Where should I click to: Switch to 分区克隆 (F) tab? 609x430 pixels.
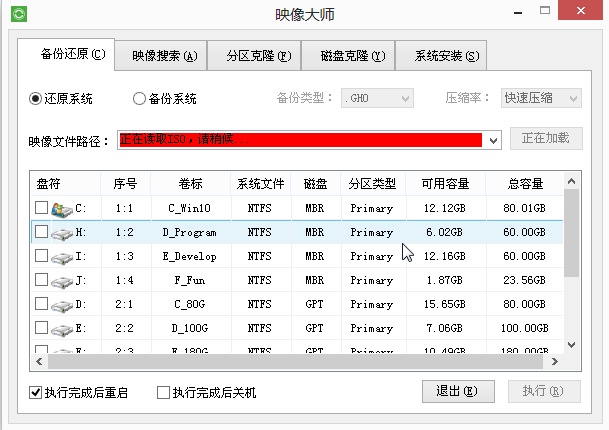point(254,56)
